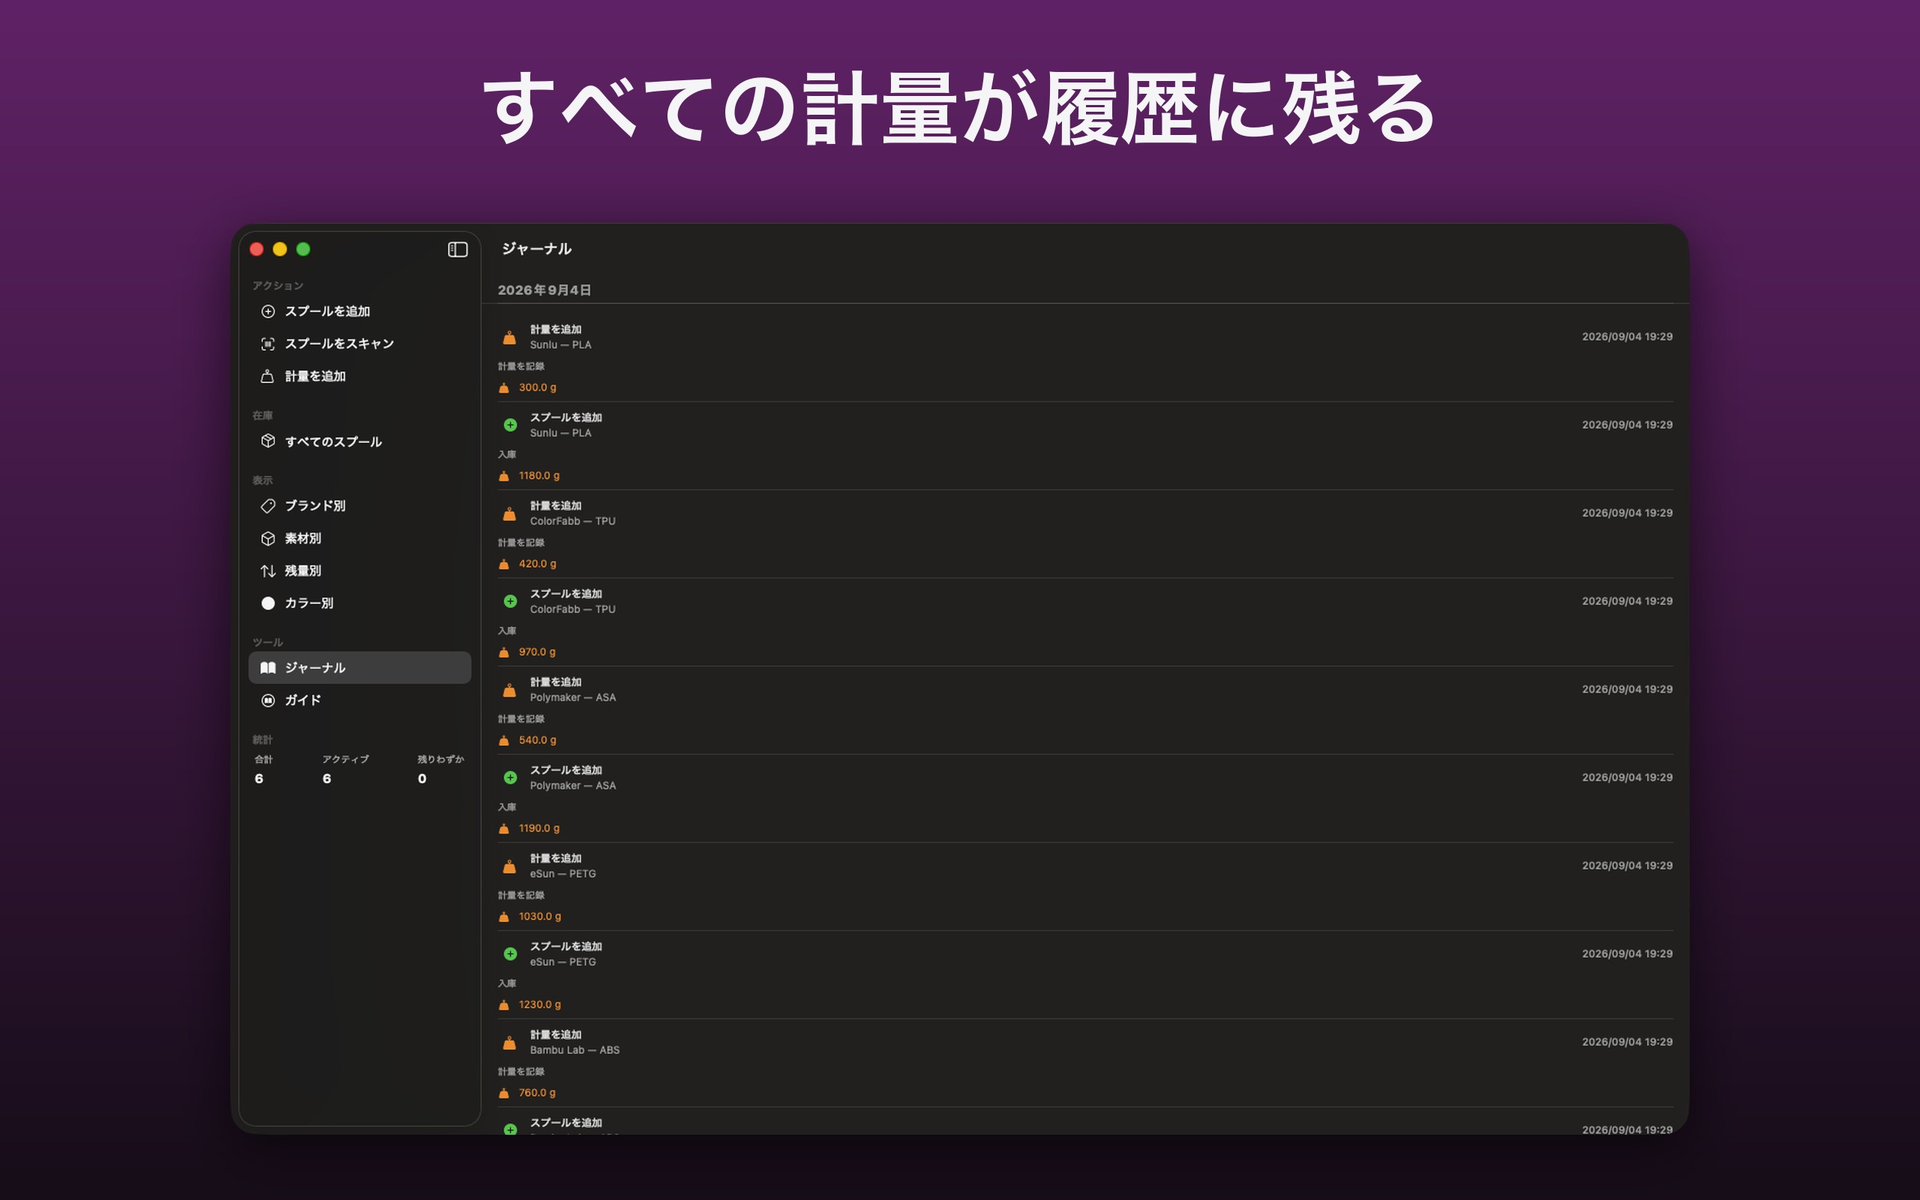Select 計量を追加 in the sidebar actions
This screenshot has height=1200, width=1920.
(359, 376)
